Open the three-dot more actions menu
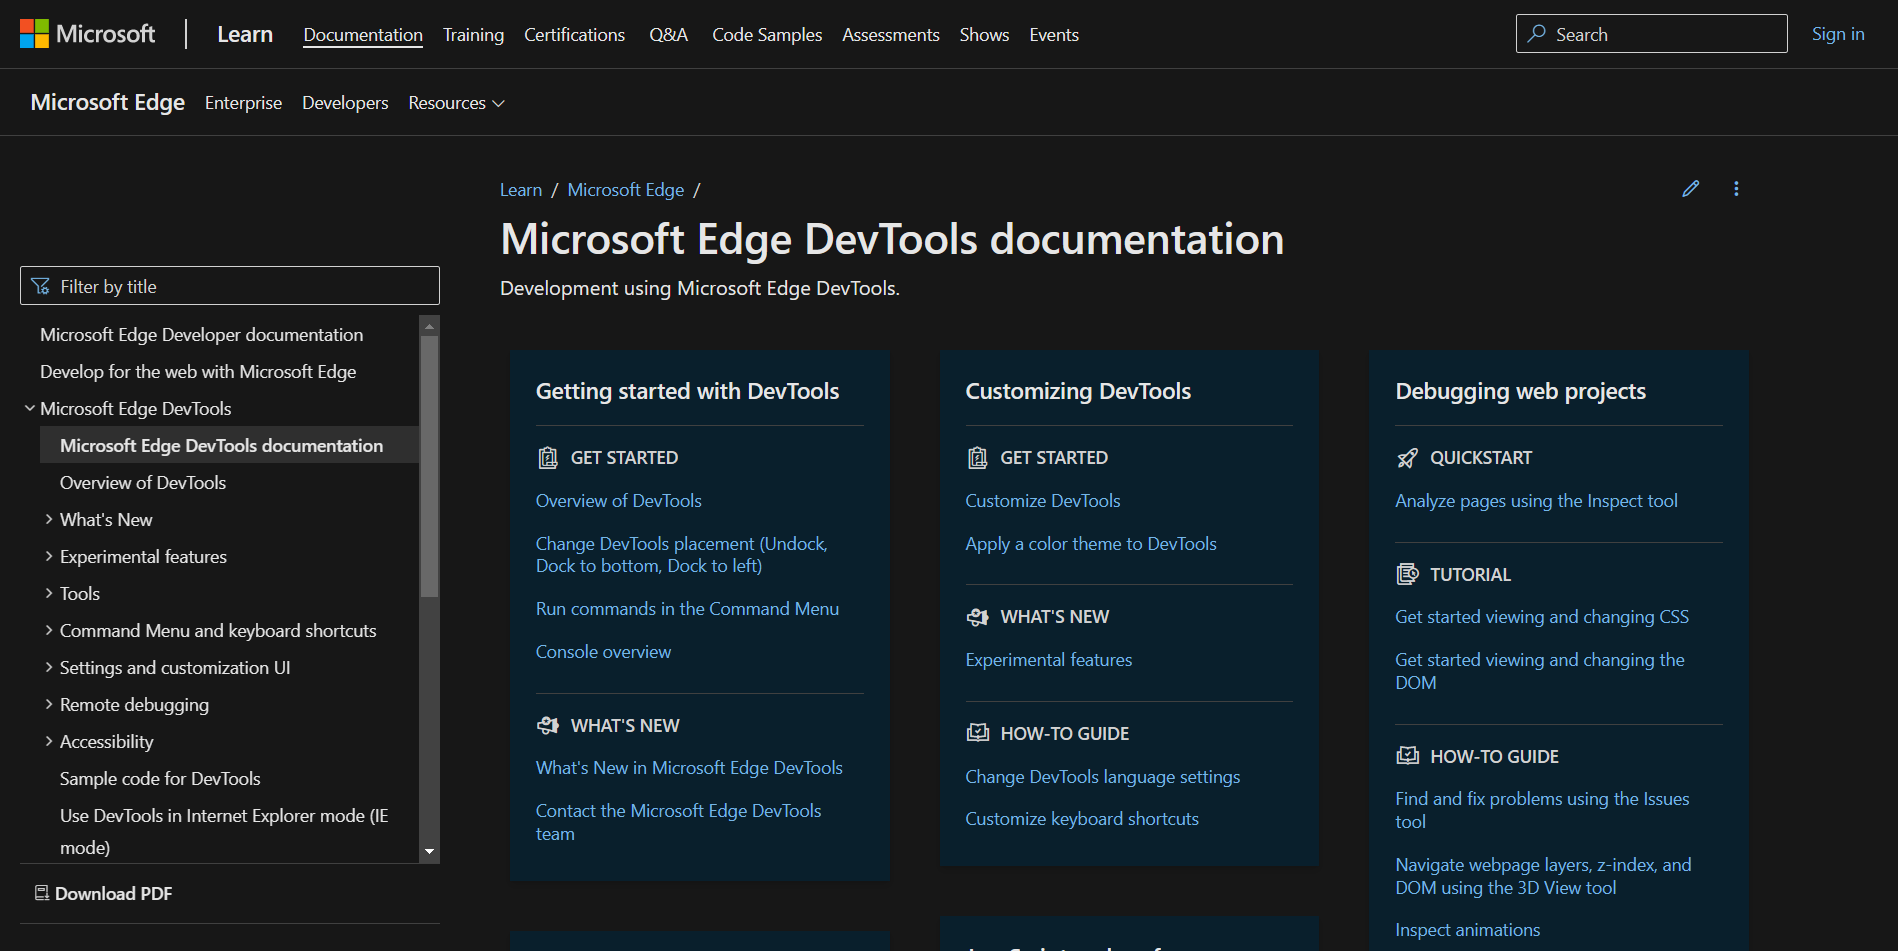 (x=1736, y=189)
